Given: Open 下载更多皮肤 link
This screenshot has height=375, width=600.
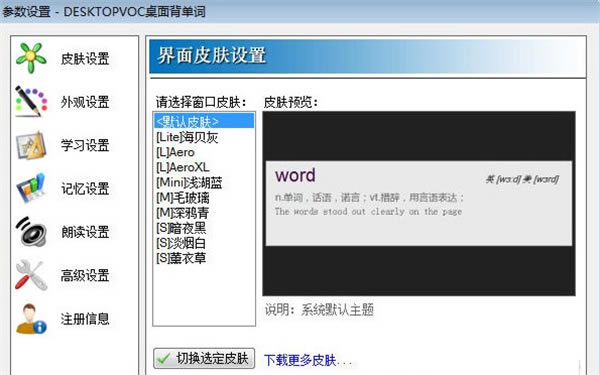Looking at the screenshot, I should point(307,360).
